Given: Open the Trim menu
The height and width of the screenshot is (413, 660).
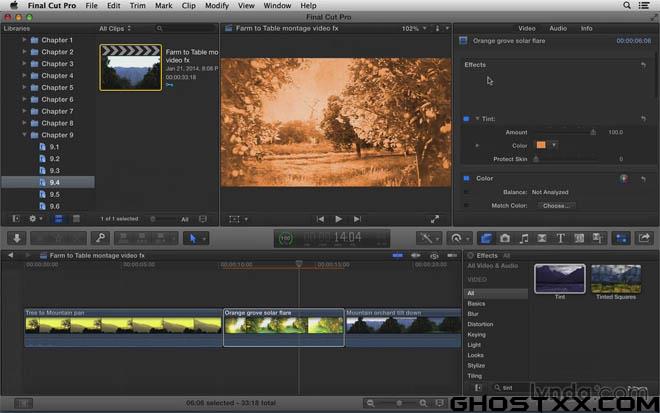Looking at the screenshot, I should point(137,5).
